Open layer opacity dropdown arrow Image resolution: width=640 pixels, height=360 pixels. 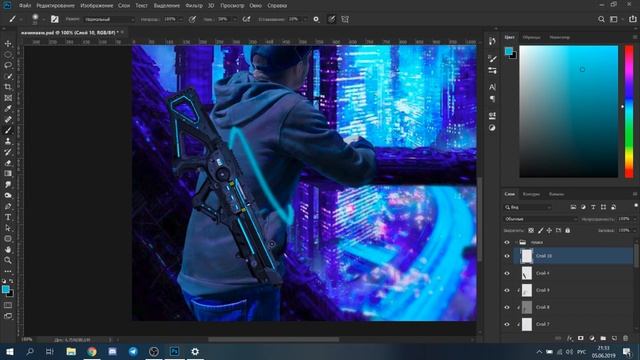(634, 219)
